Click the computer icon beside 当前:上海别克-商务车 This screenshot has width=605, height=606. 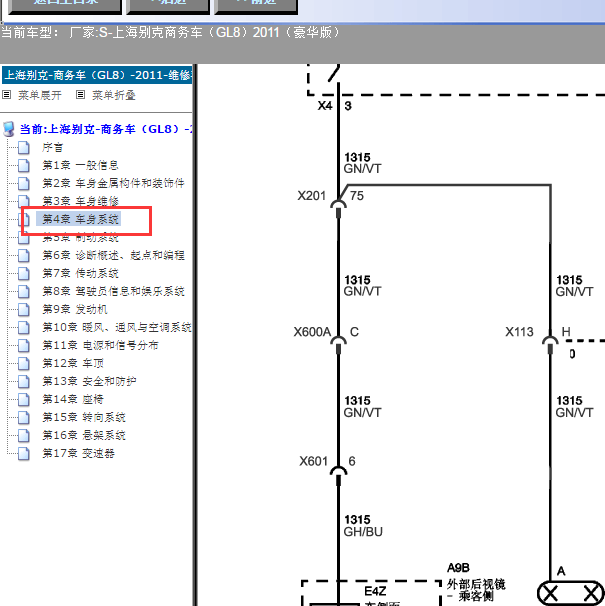(x=9, y=129)
